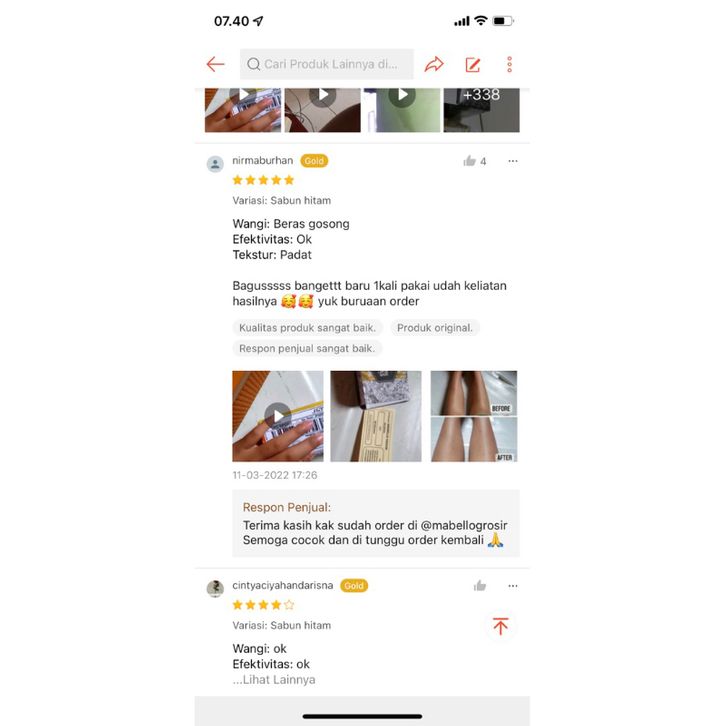Select the Kualitas produk sangat baik tag
Viewport: 726px width, 726px height.
click(x=307, y=328)
